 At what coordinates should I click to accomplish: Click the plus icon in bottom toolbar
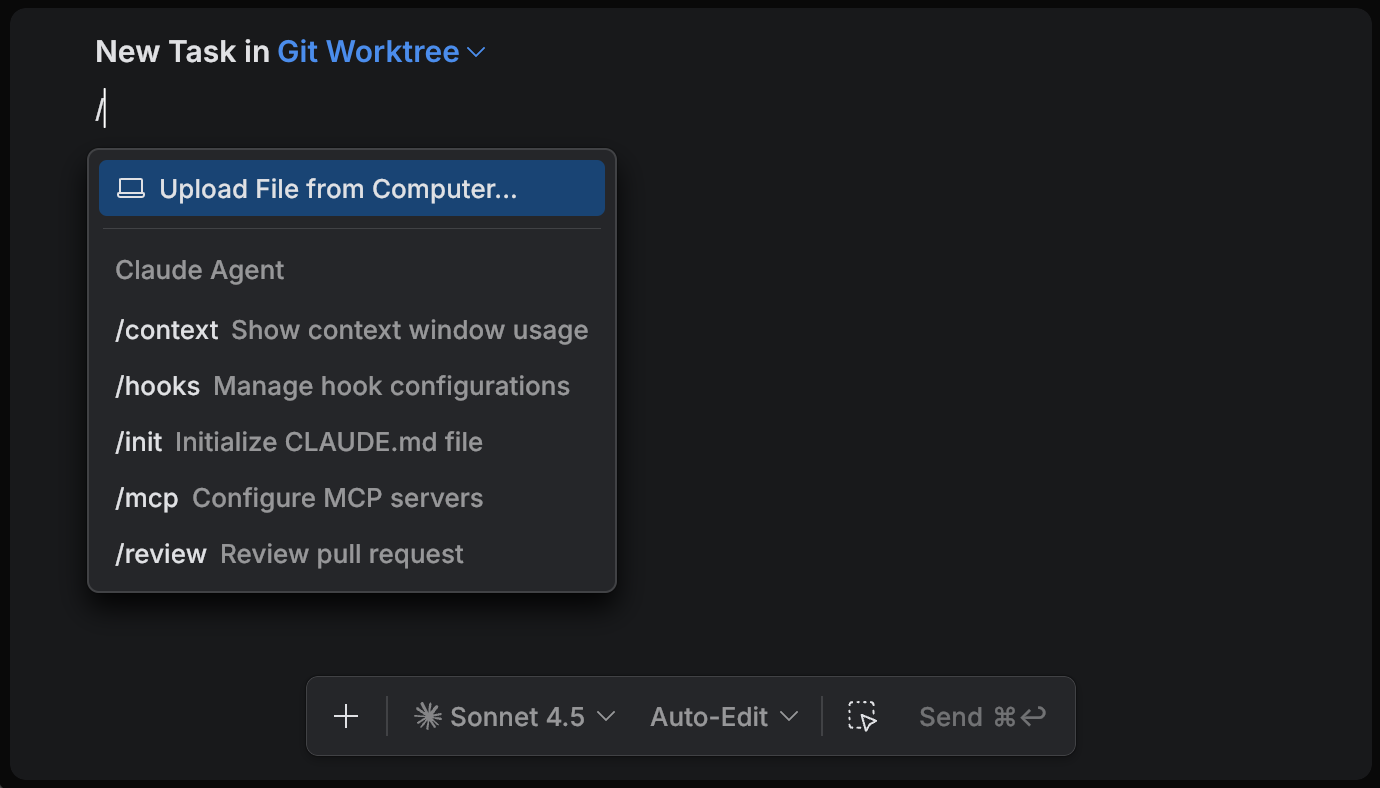(346, 716)
